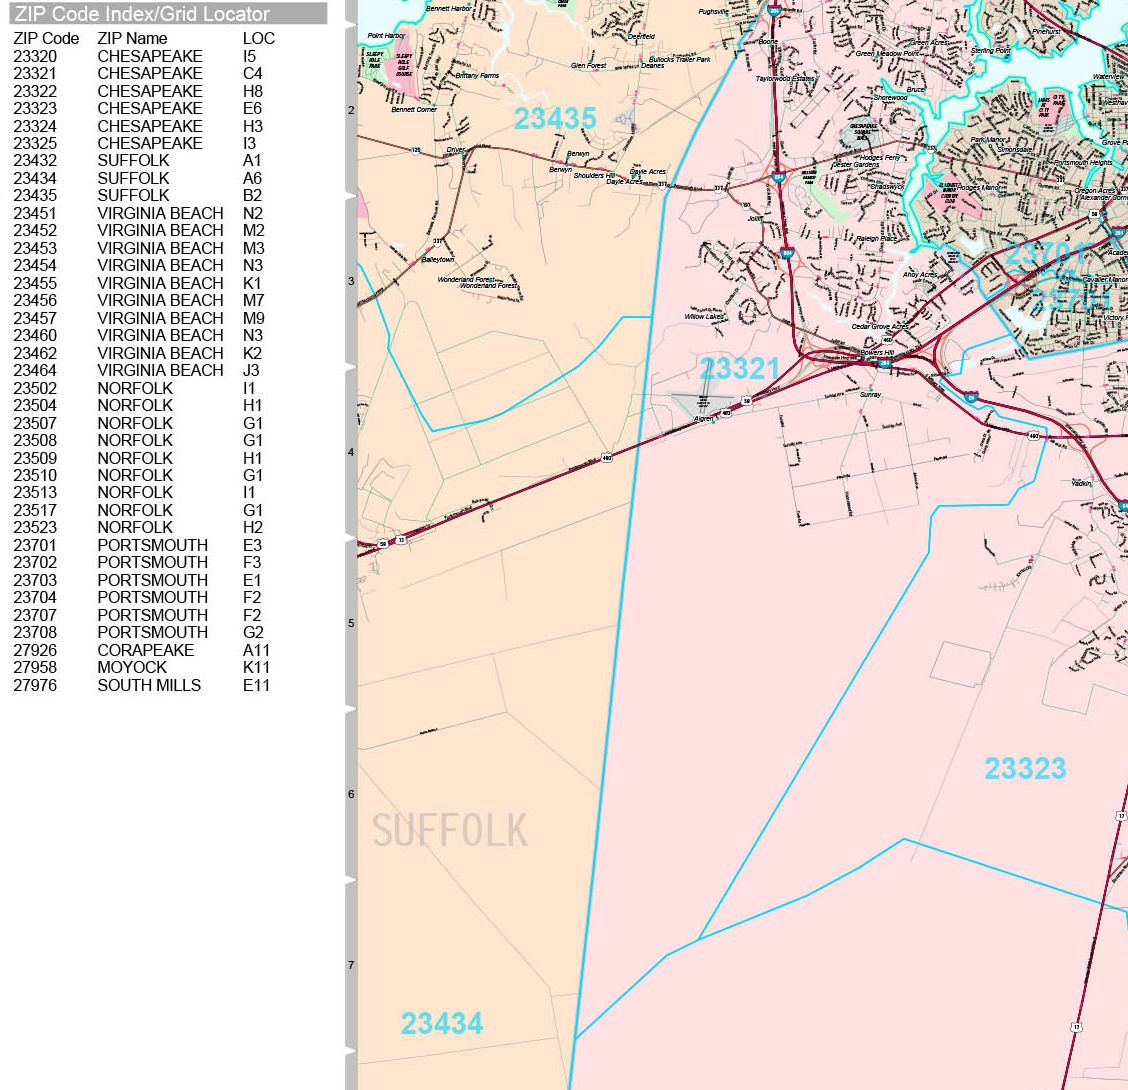Click the 23523 Norfolk entry
1128x1090 pixels.
(x=144, y=527)
